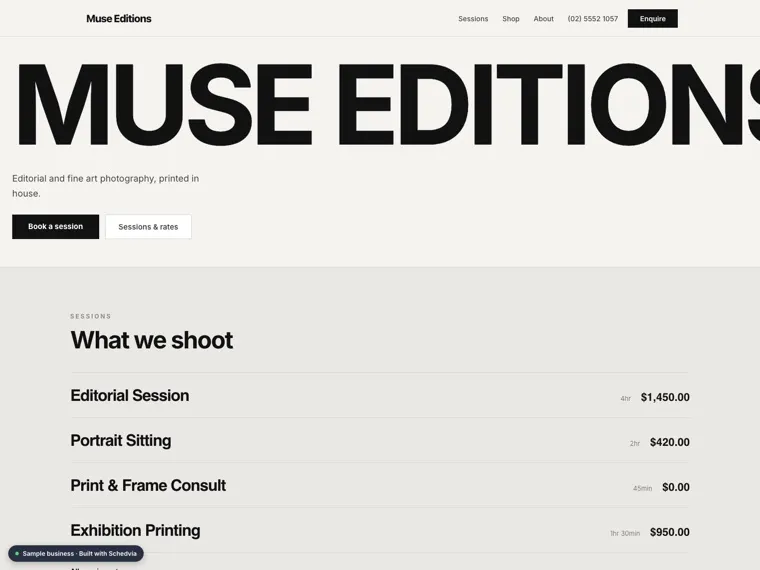This screenshot has width=760, height=570.
Task: Click the 1hr 30min duration label
Action: coord(625,533)
